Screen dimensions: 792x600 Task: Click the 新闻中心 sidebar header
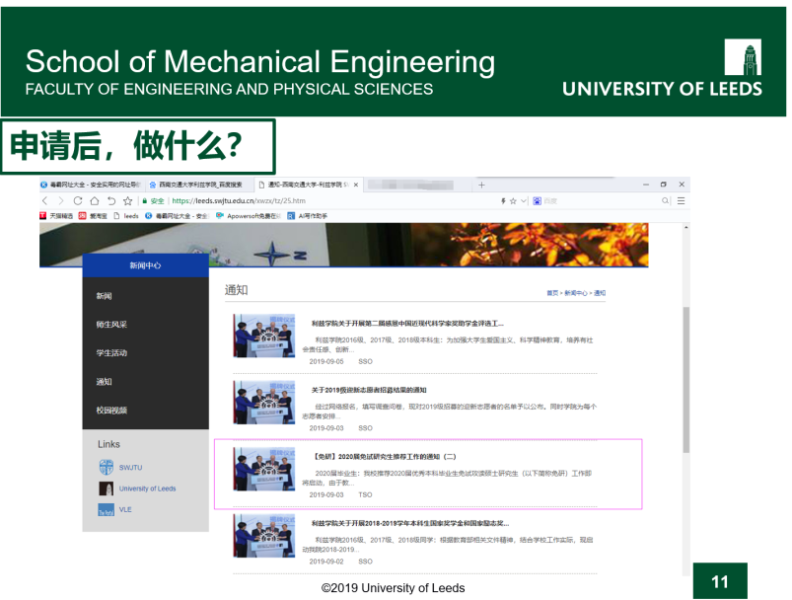(145, 266)
